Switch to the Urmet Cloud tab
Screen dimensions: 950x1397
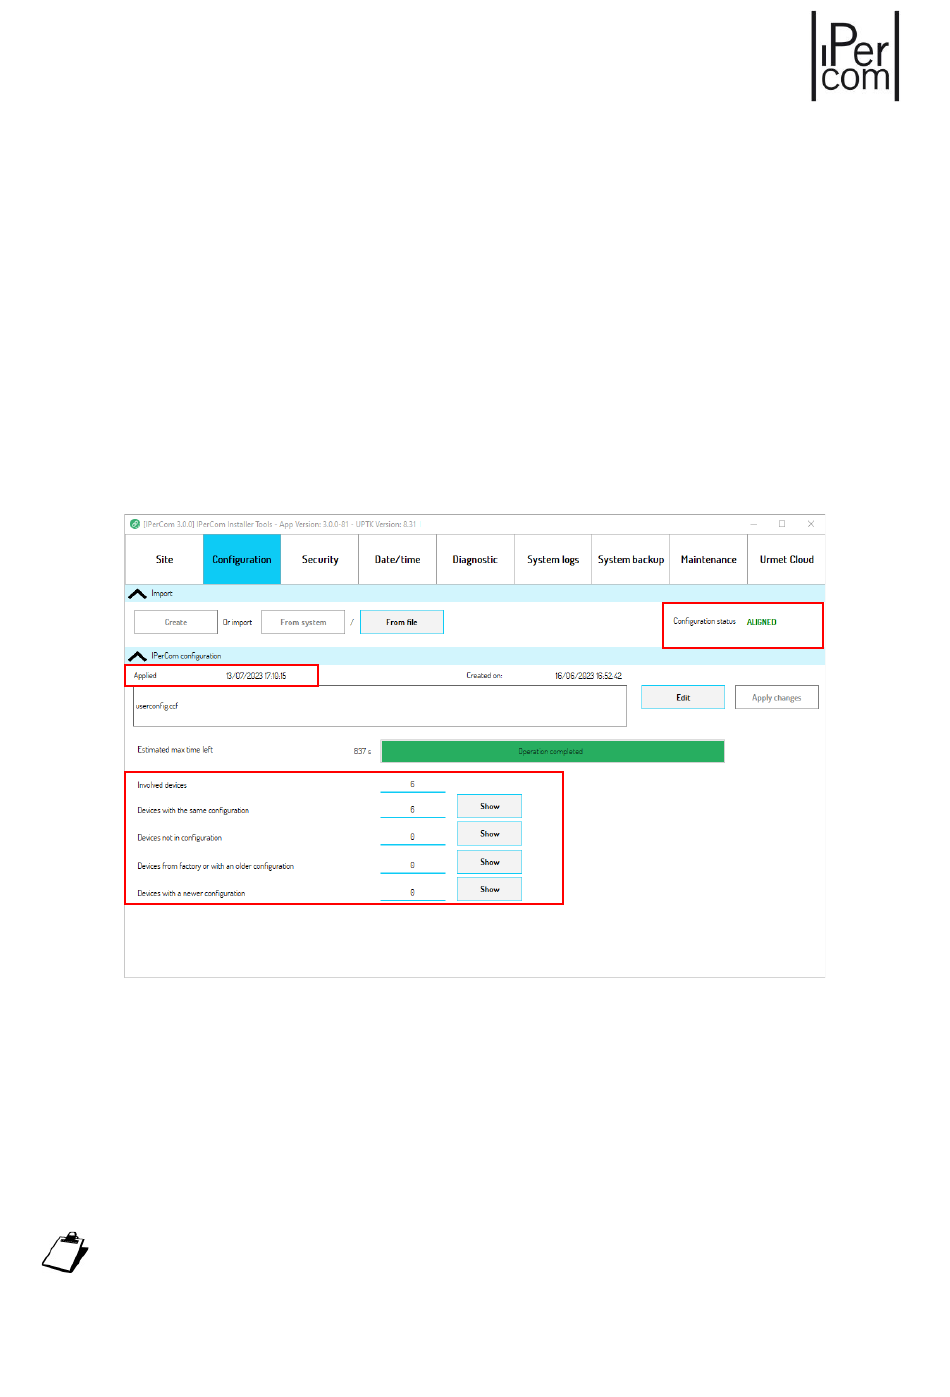tap(786, 560)
